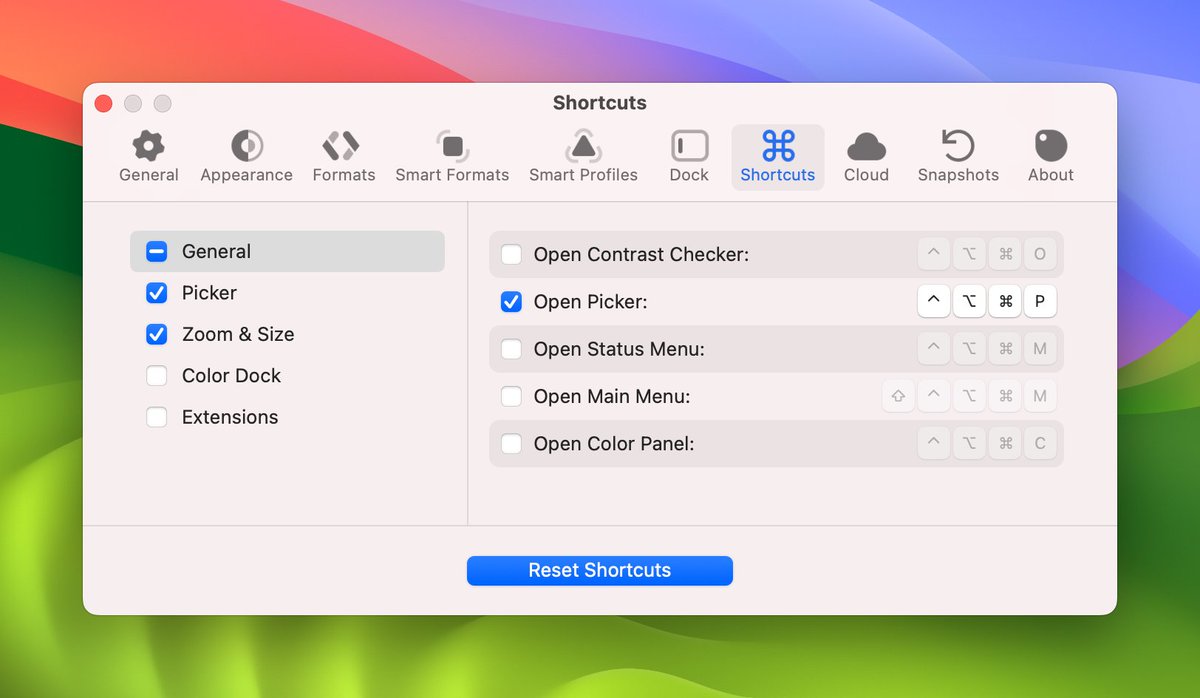The image size is (1200, 698).
Task: Uncheck the Picker shortcuts checkbox
Action: pyautogui.click(x=156, y=293)
